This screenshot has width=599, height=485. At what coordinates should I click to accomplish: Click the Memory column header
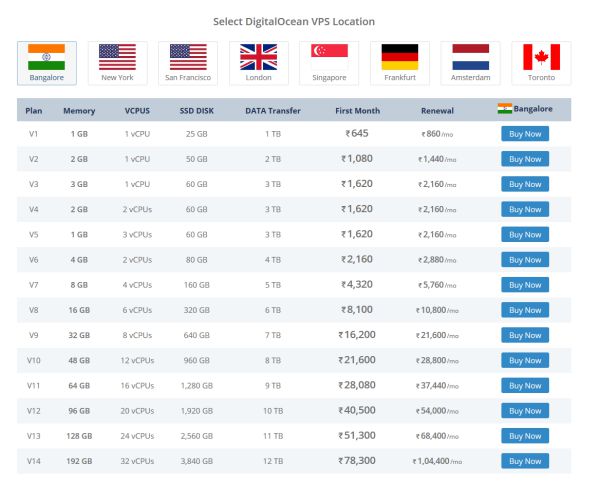[x=79, y=111]
